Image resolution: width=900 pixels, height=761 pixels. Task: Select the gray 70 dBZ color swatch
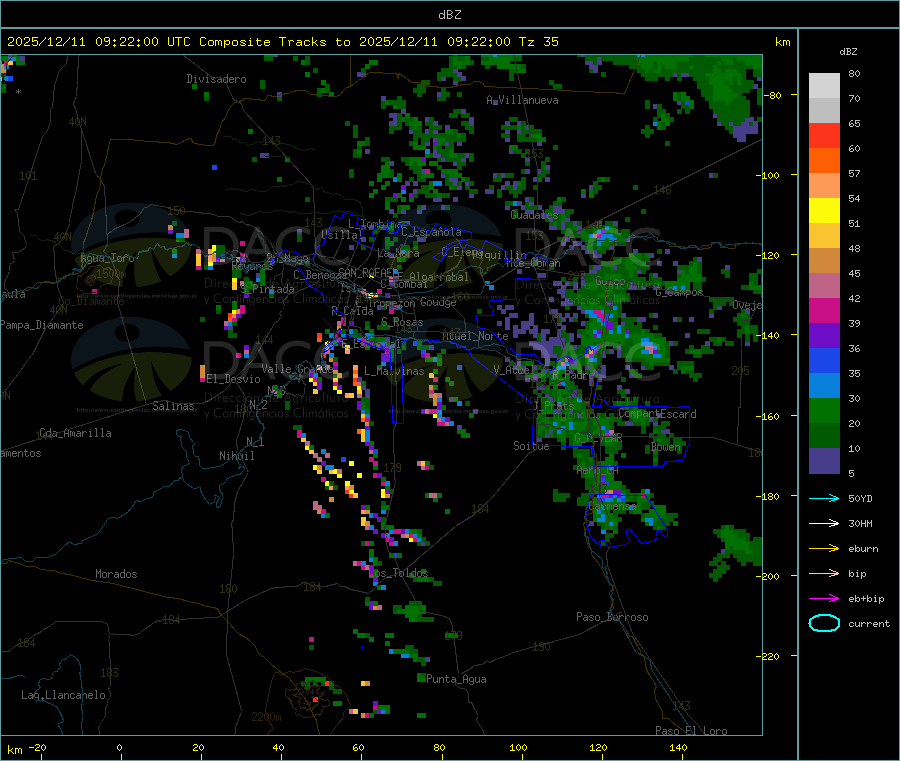point(824,111)
